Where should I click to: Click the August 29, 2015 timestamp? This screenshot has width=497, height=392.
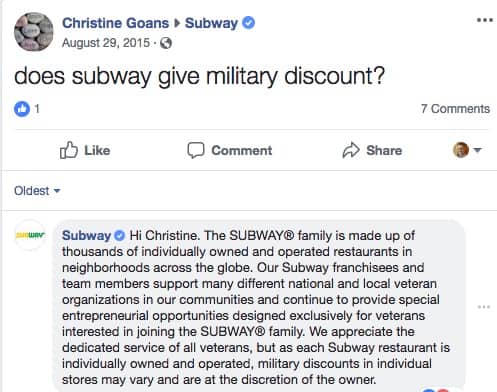(106, 43)
